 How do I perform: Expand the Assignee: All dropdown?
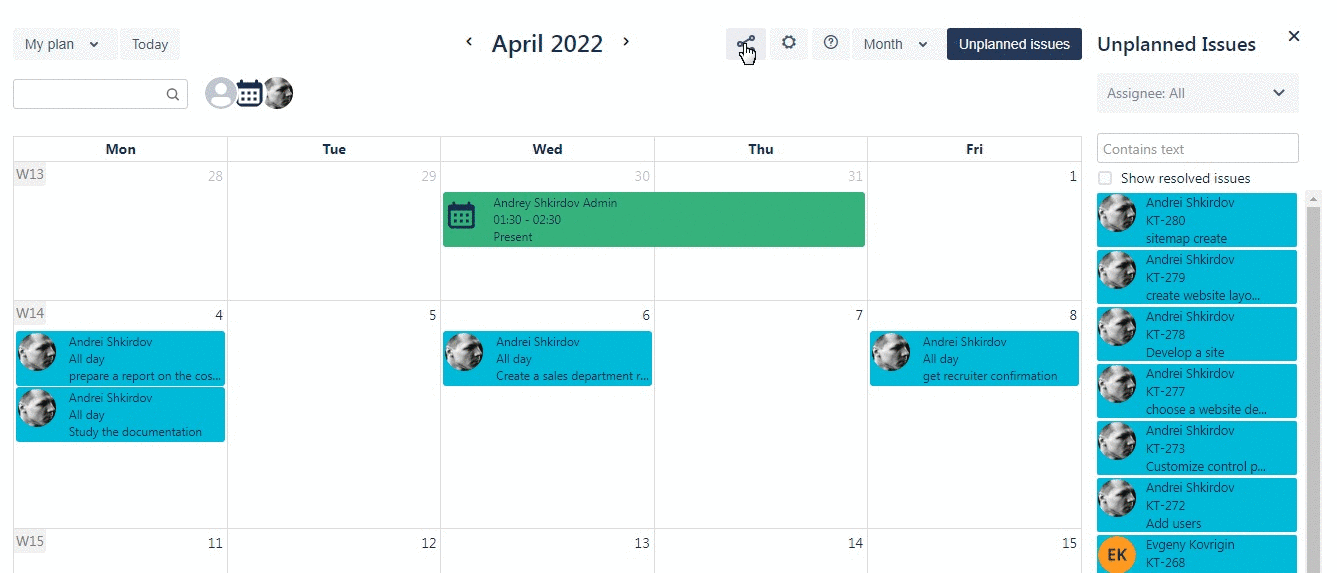tap(1197, 93)
